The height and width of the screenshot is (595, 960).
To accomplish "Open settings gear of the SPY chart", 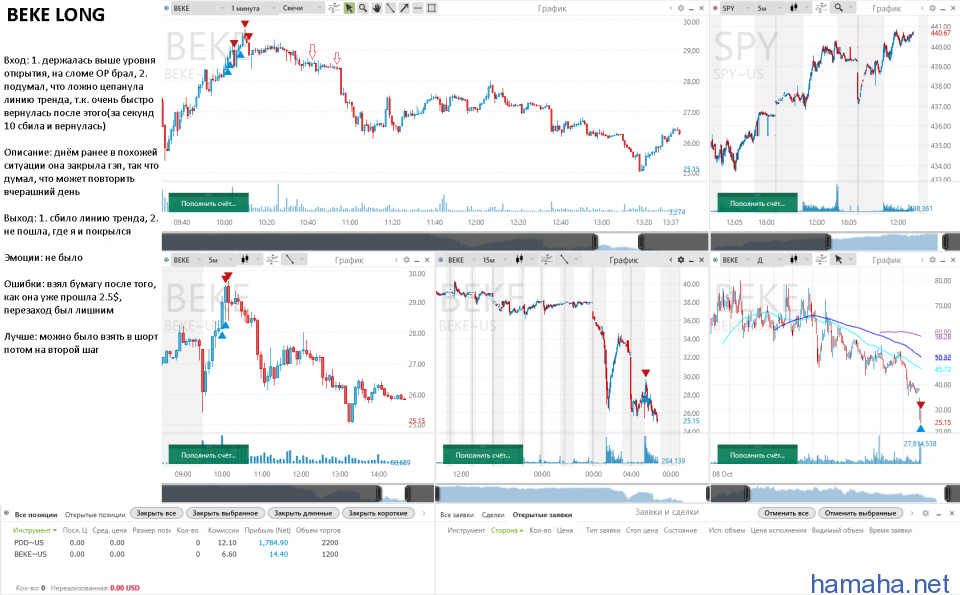I will click(x=932, y=8).
